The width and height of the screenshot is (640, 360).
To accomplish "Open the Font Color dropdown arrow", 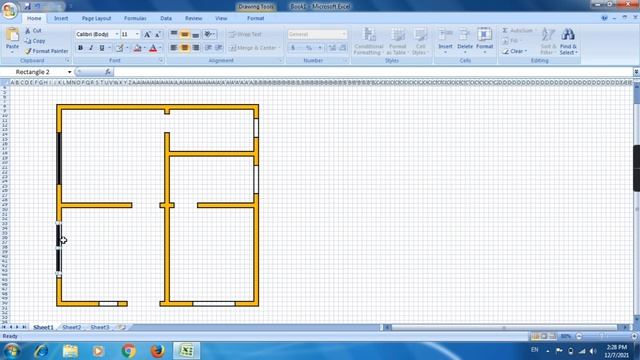I will pos(160,48).
